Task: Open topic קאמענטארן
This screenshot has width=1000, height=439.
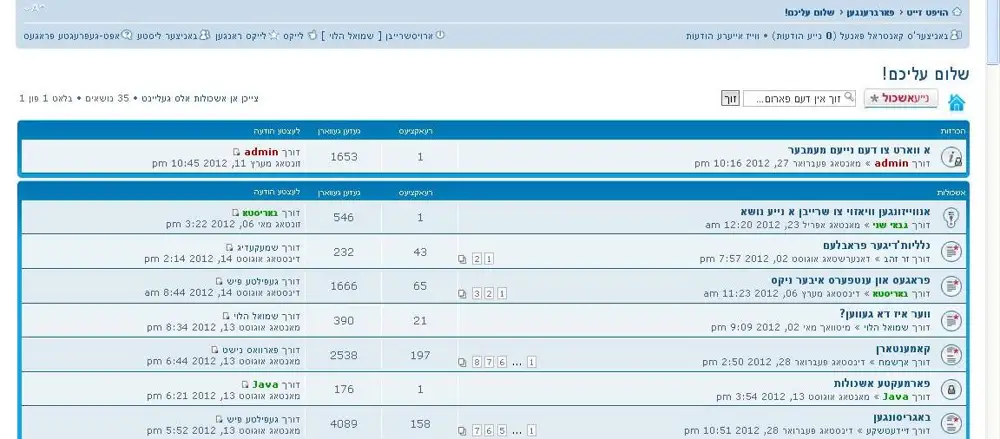Action: [903, 349]
